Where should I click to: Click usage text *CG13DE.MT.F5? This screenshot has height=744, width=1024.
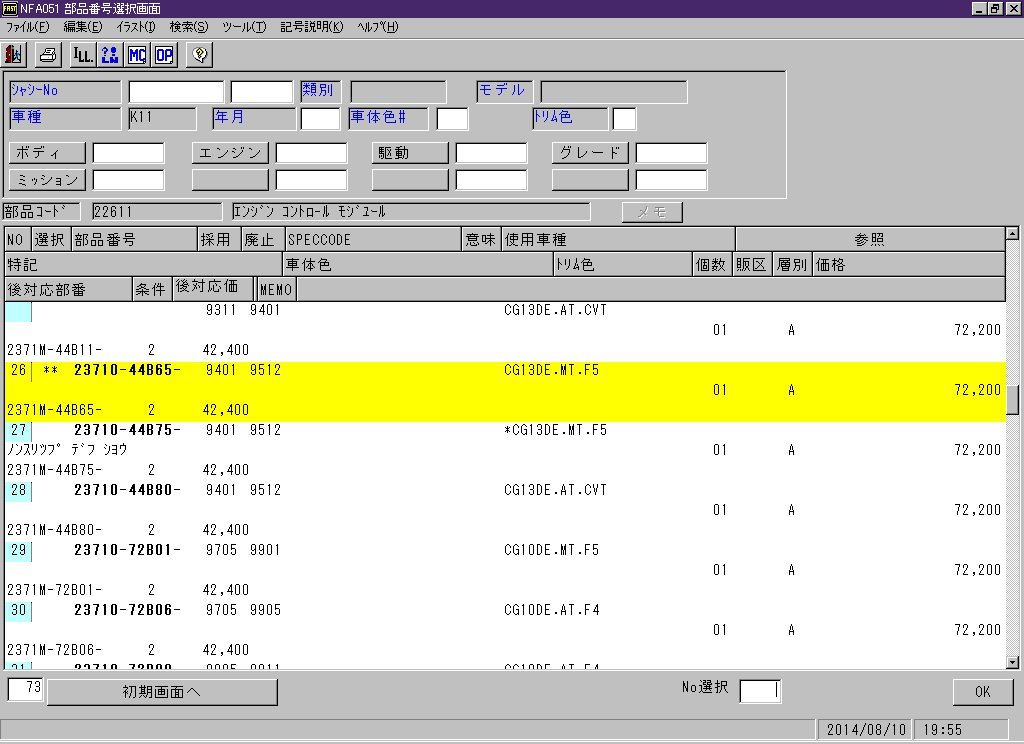pyautogui.click(x=555, y=430)
